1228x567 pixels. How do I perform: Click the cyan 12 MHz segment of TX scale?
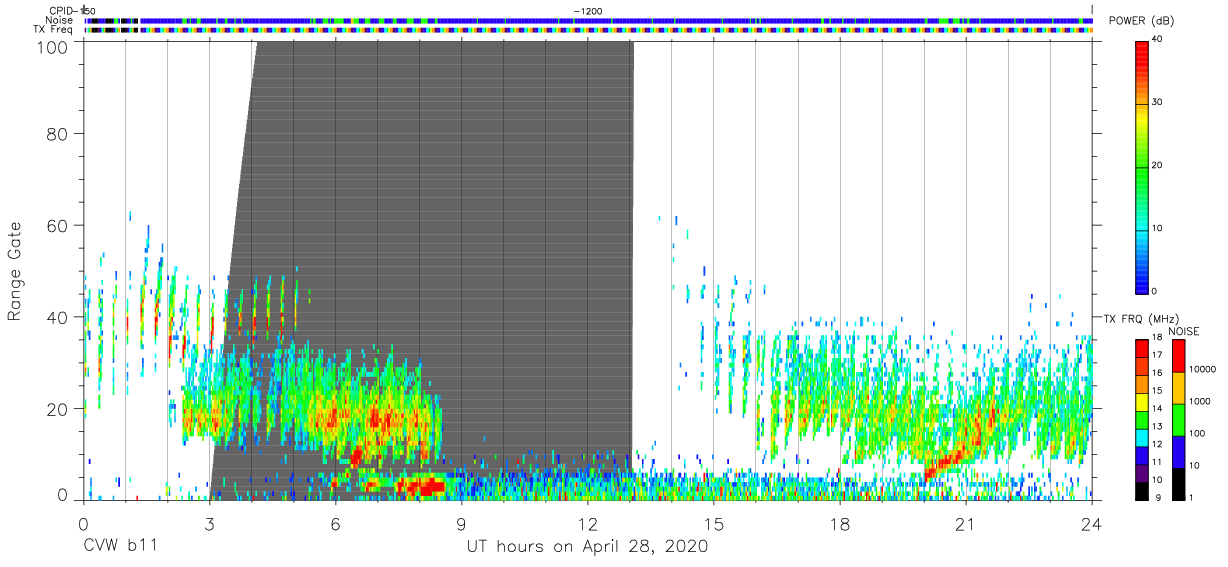tap(1141, 437)
